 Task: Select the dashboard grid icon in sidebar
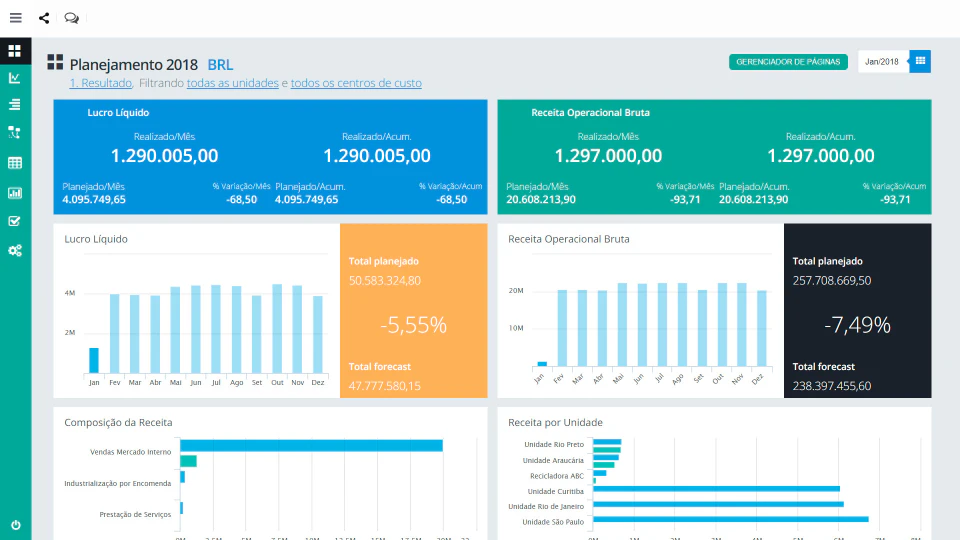coord(15,50)
